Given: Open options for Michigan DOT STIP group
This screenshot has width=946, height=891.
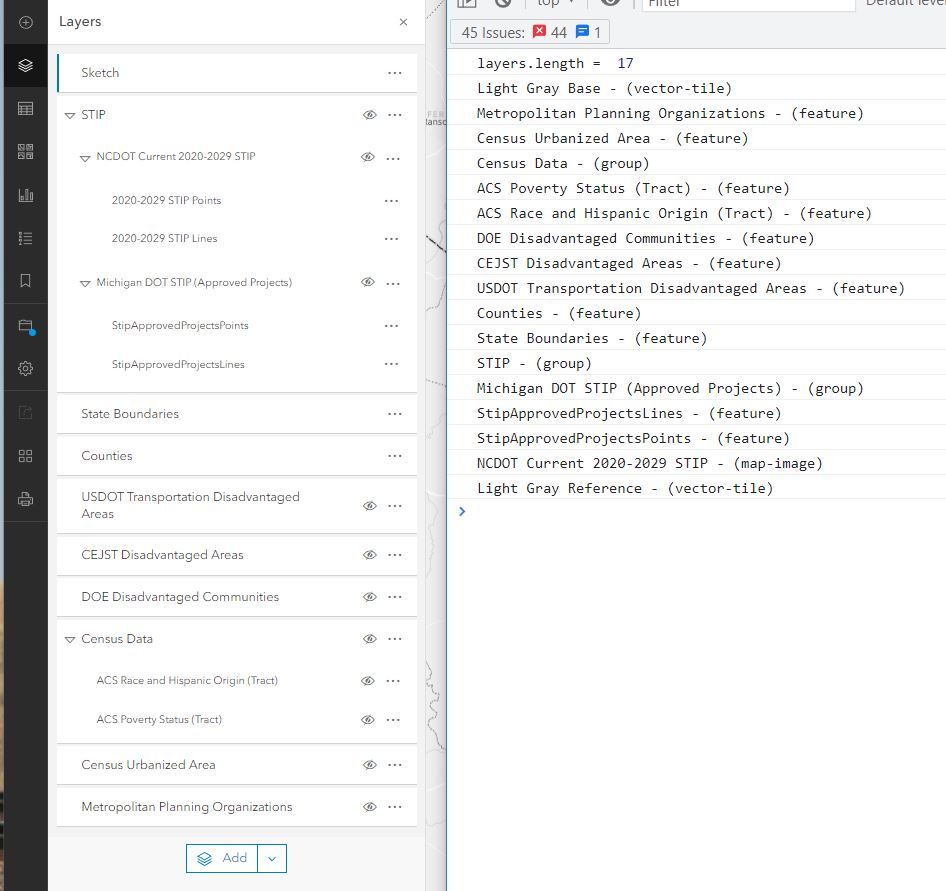Looking at the screenshot, I should coord(393,283).
